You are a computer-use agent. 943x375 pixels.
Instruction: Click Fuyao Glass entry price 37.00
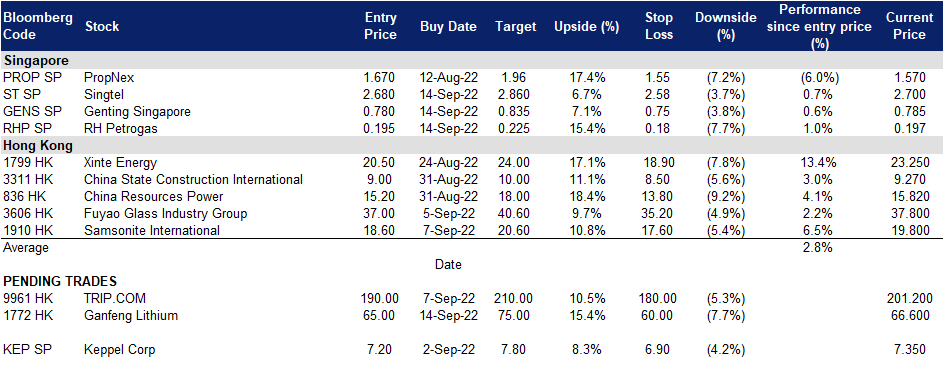click(x=380, y=213)
